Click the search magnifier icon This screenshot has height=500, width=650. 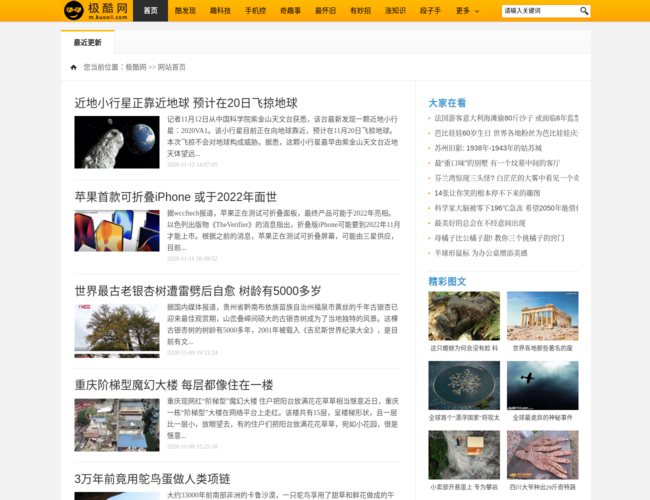point(584,11)
